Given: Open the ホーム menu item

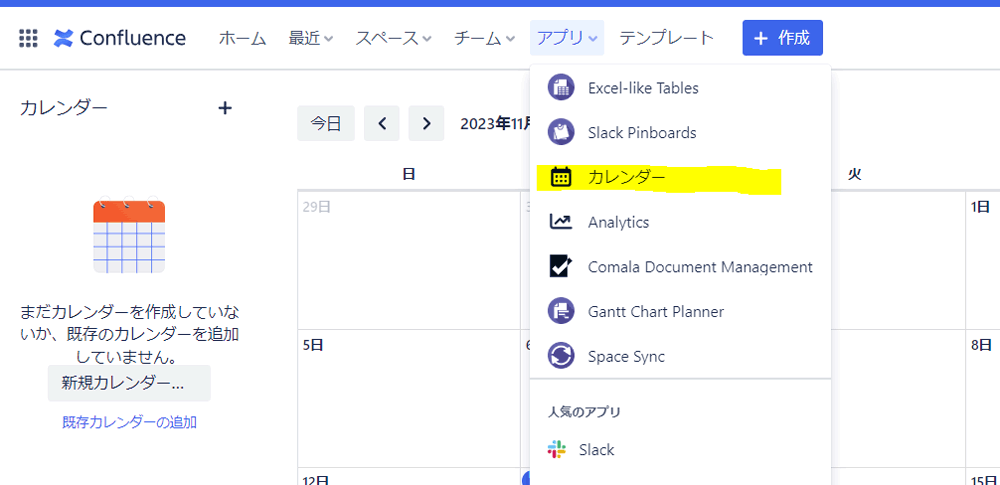Looking at the screenshot, I should [x=242, y=38].
